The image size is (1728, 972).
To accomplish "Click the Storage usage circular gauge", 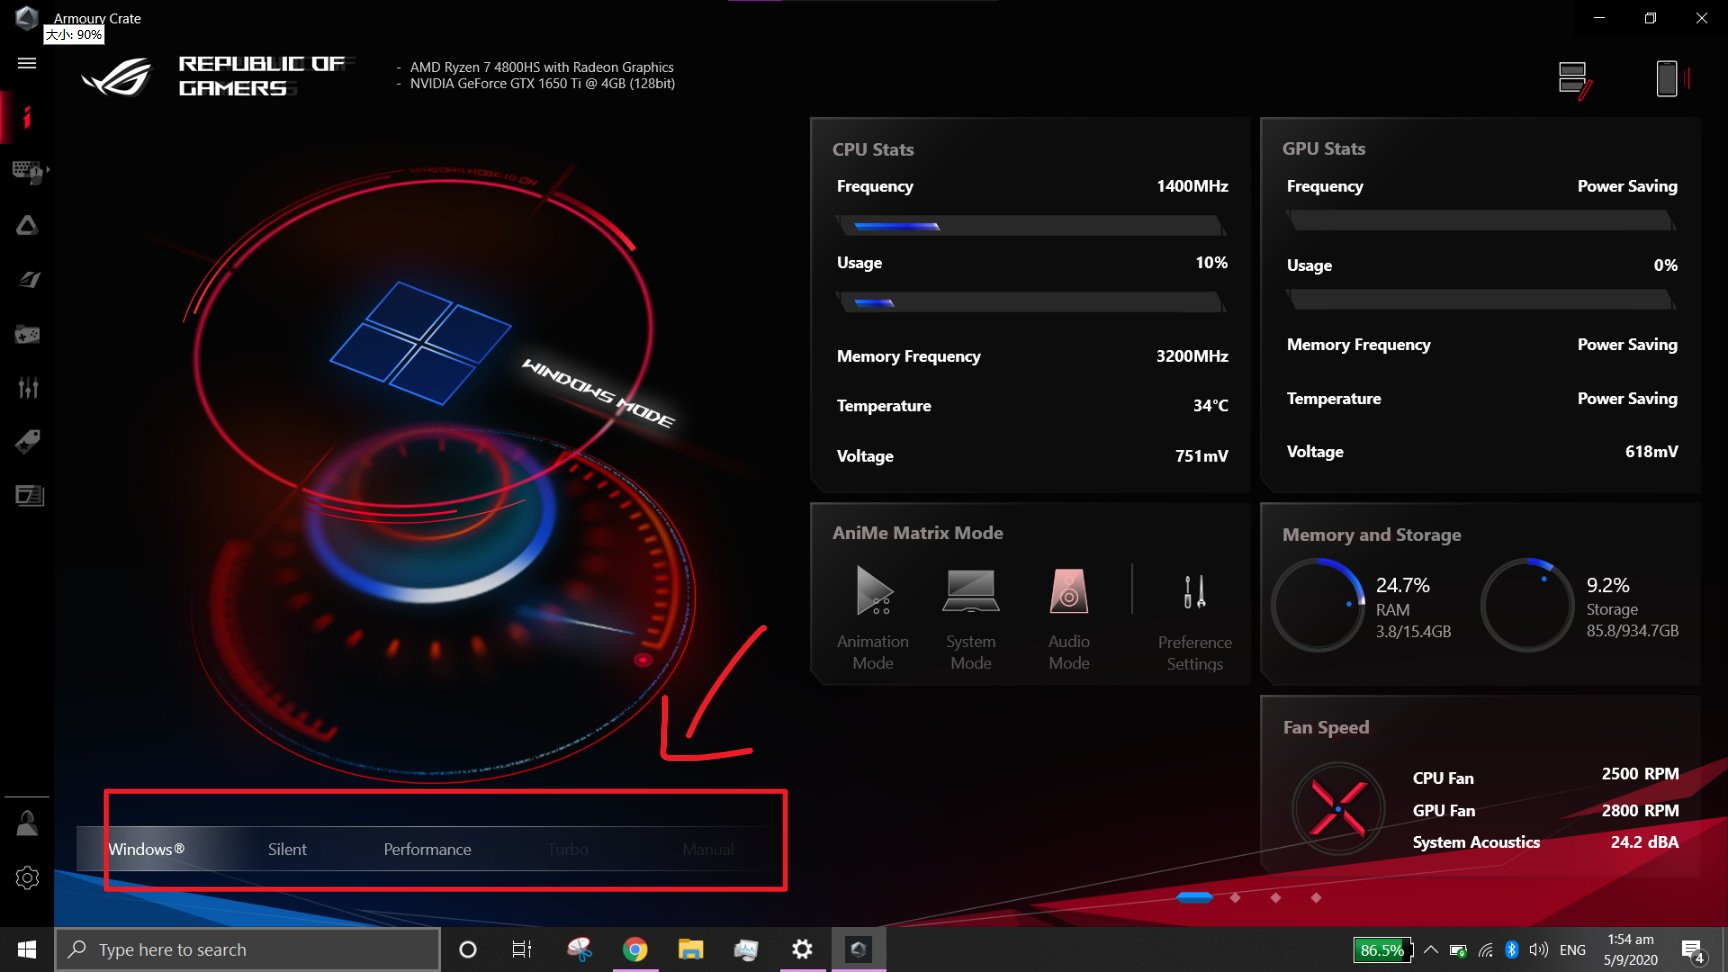I will pyautogui.click(x=1527, y=605).
